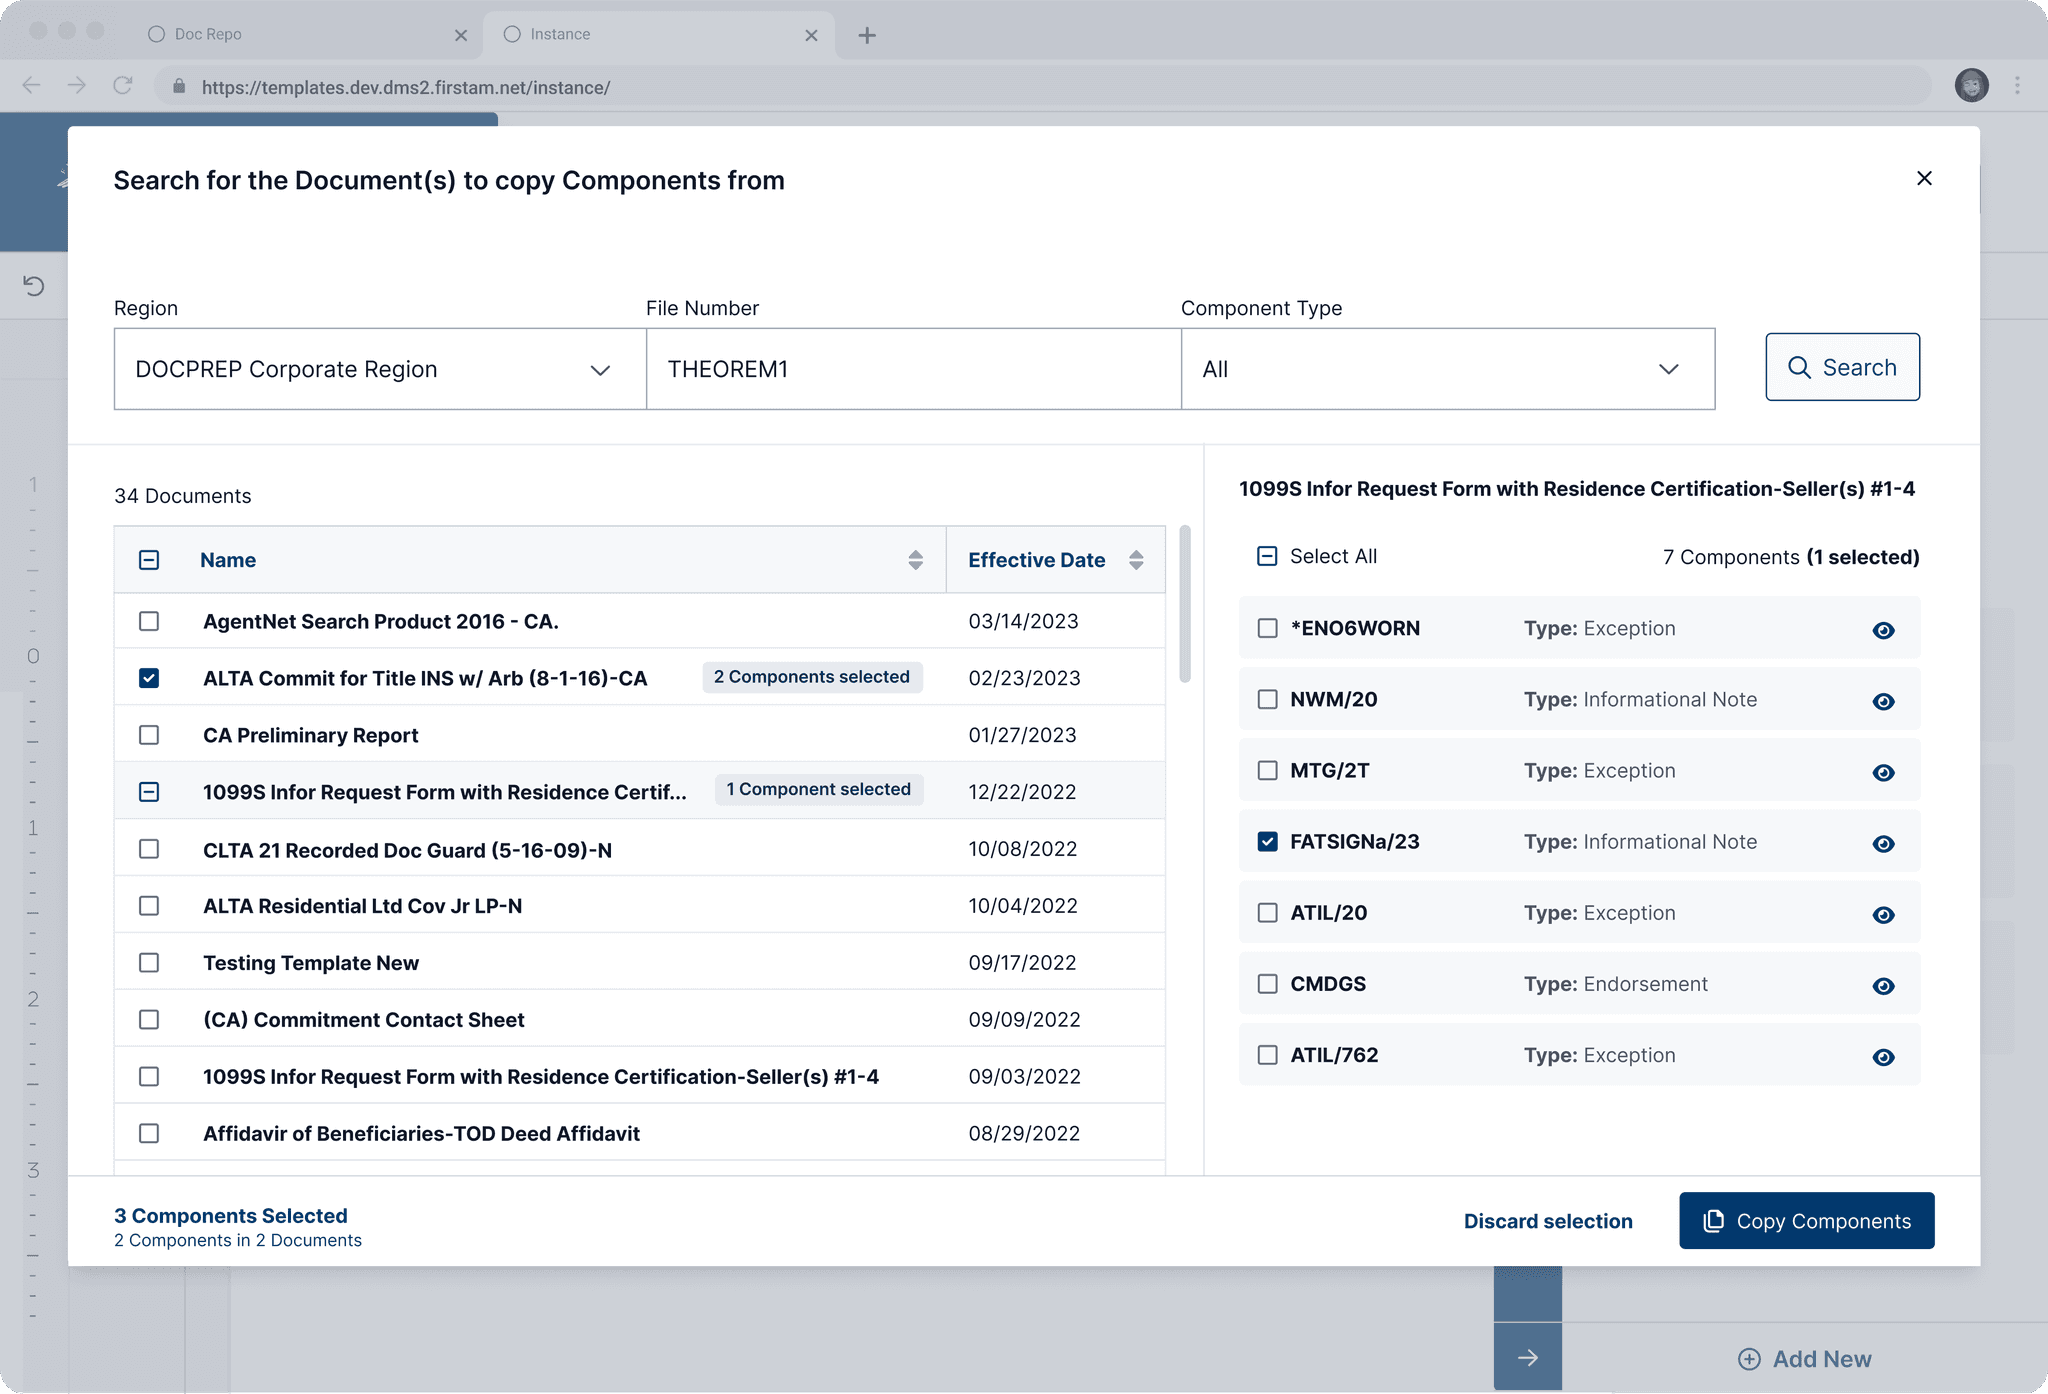2048x1394 pixels.
Task: Uncheck the FATSIGNa/23 component
Action: click(x=1267, y=842)
